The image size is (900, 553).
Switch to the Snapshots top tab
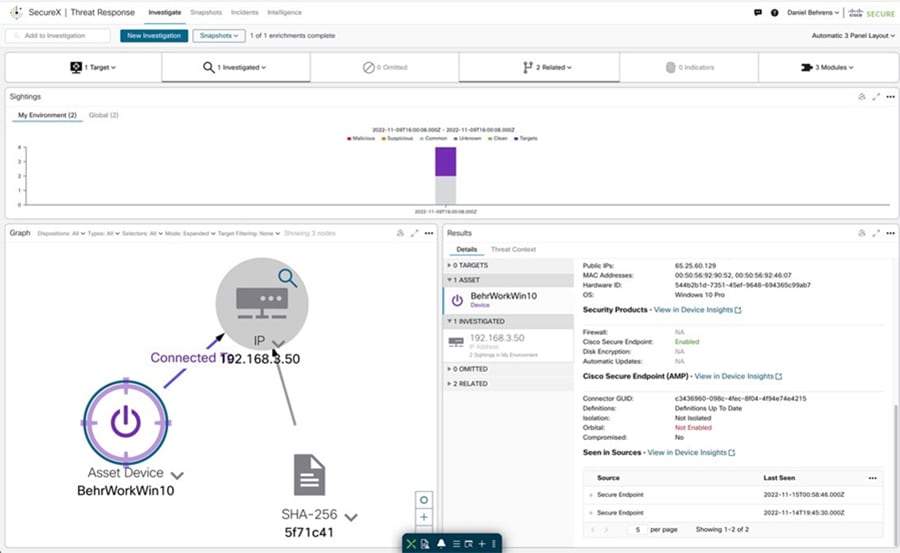point(206,12)
